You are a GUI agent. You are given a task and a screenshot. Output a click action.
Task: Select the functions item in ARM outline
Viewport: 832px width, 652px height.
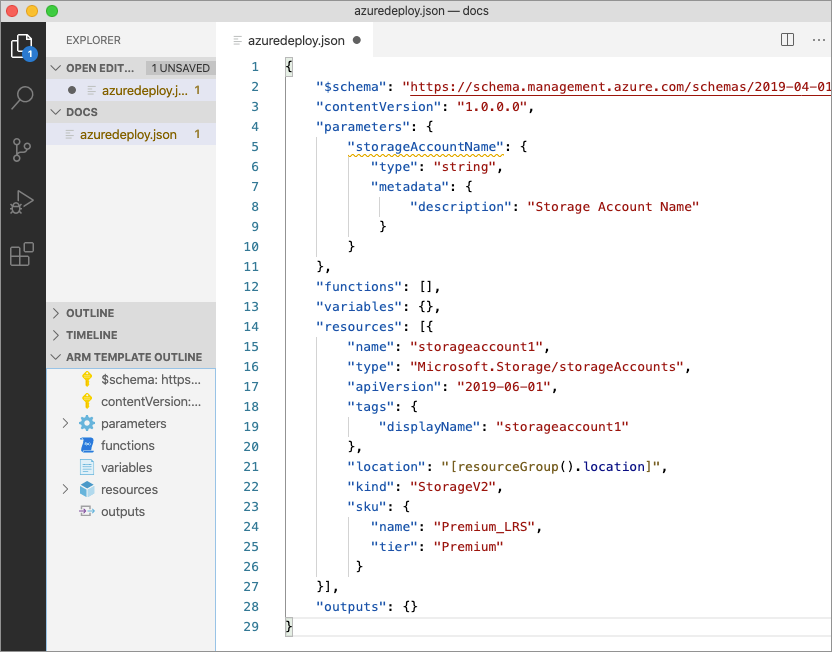click(127, 446)
